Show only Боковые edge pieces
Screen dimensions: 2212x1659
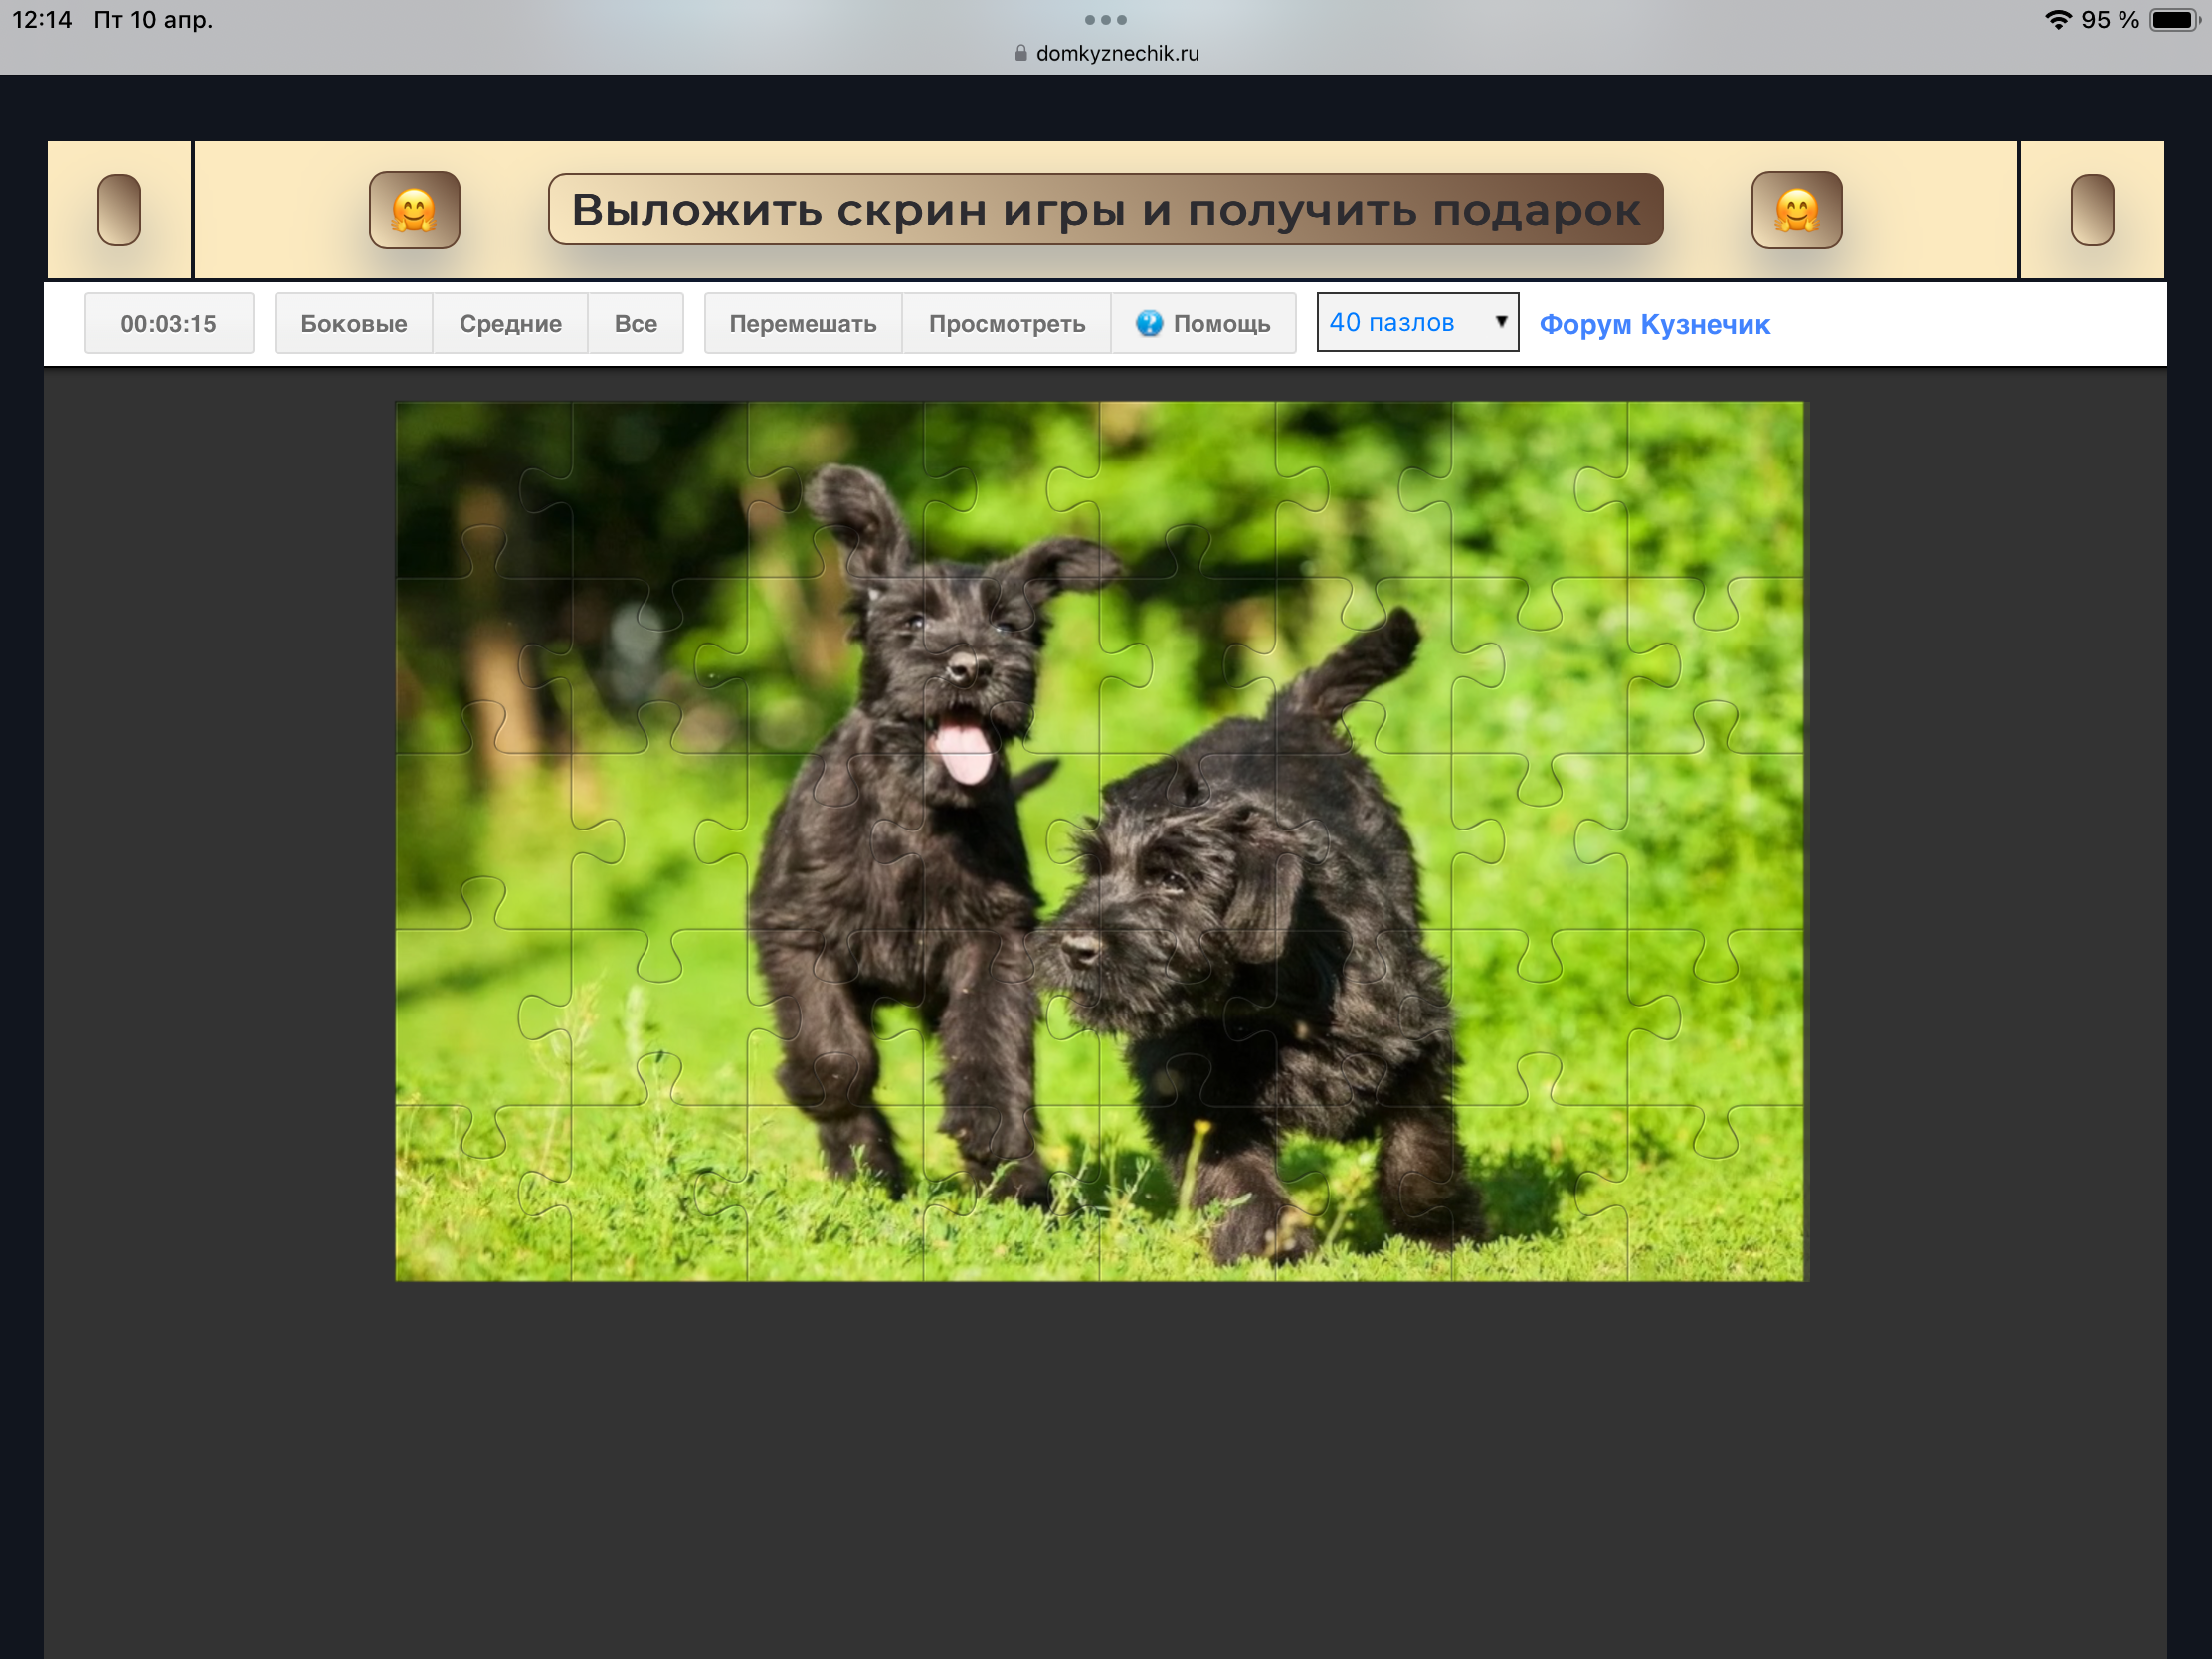(353, 324)
